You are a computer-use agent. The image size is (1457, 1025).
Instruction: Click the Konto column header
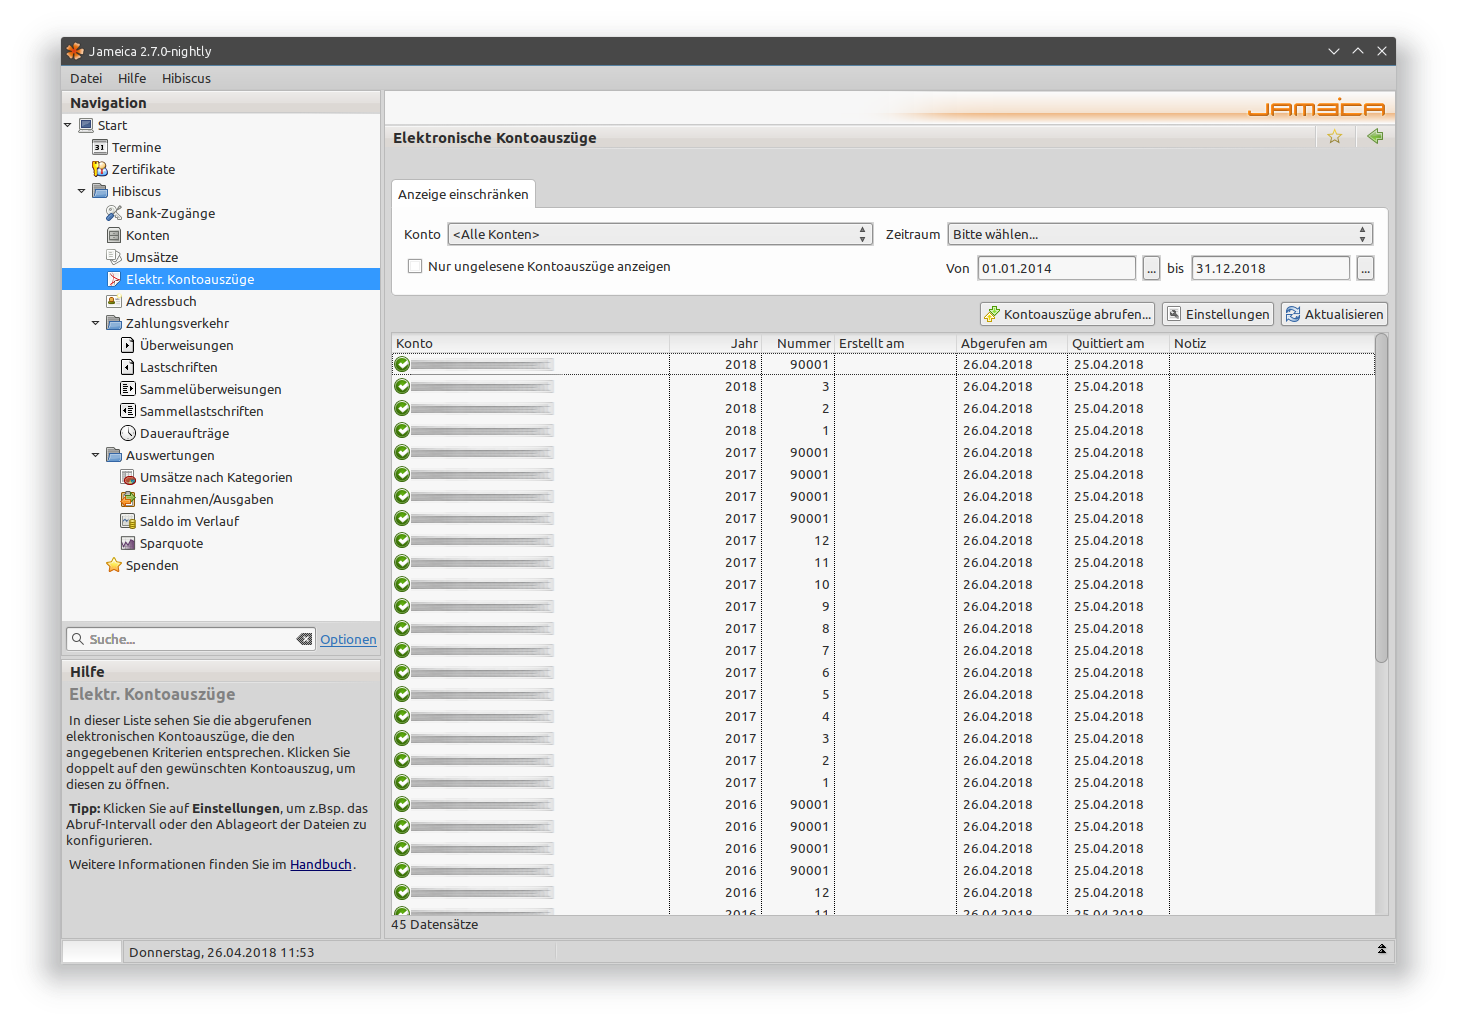531,343
